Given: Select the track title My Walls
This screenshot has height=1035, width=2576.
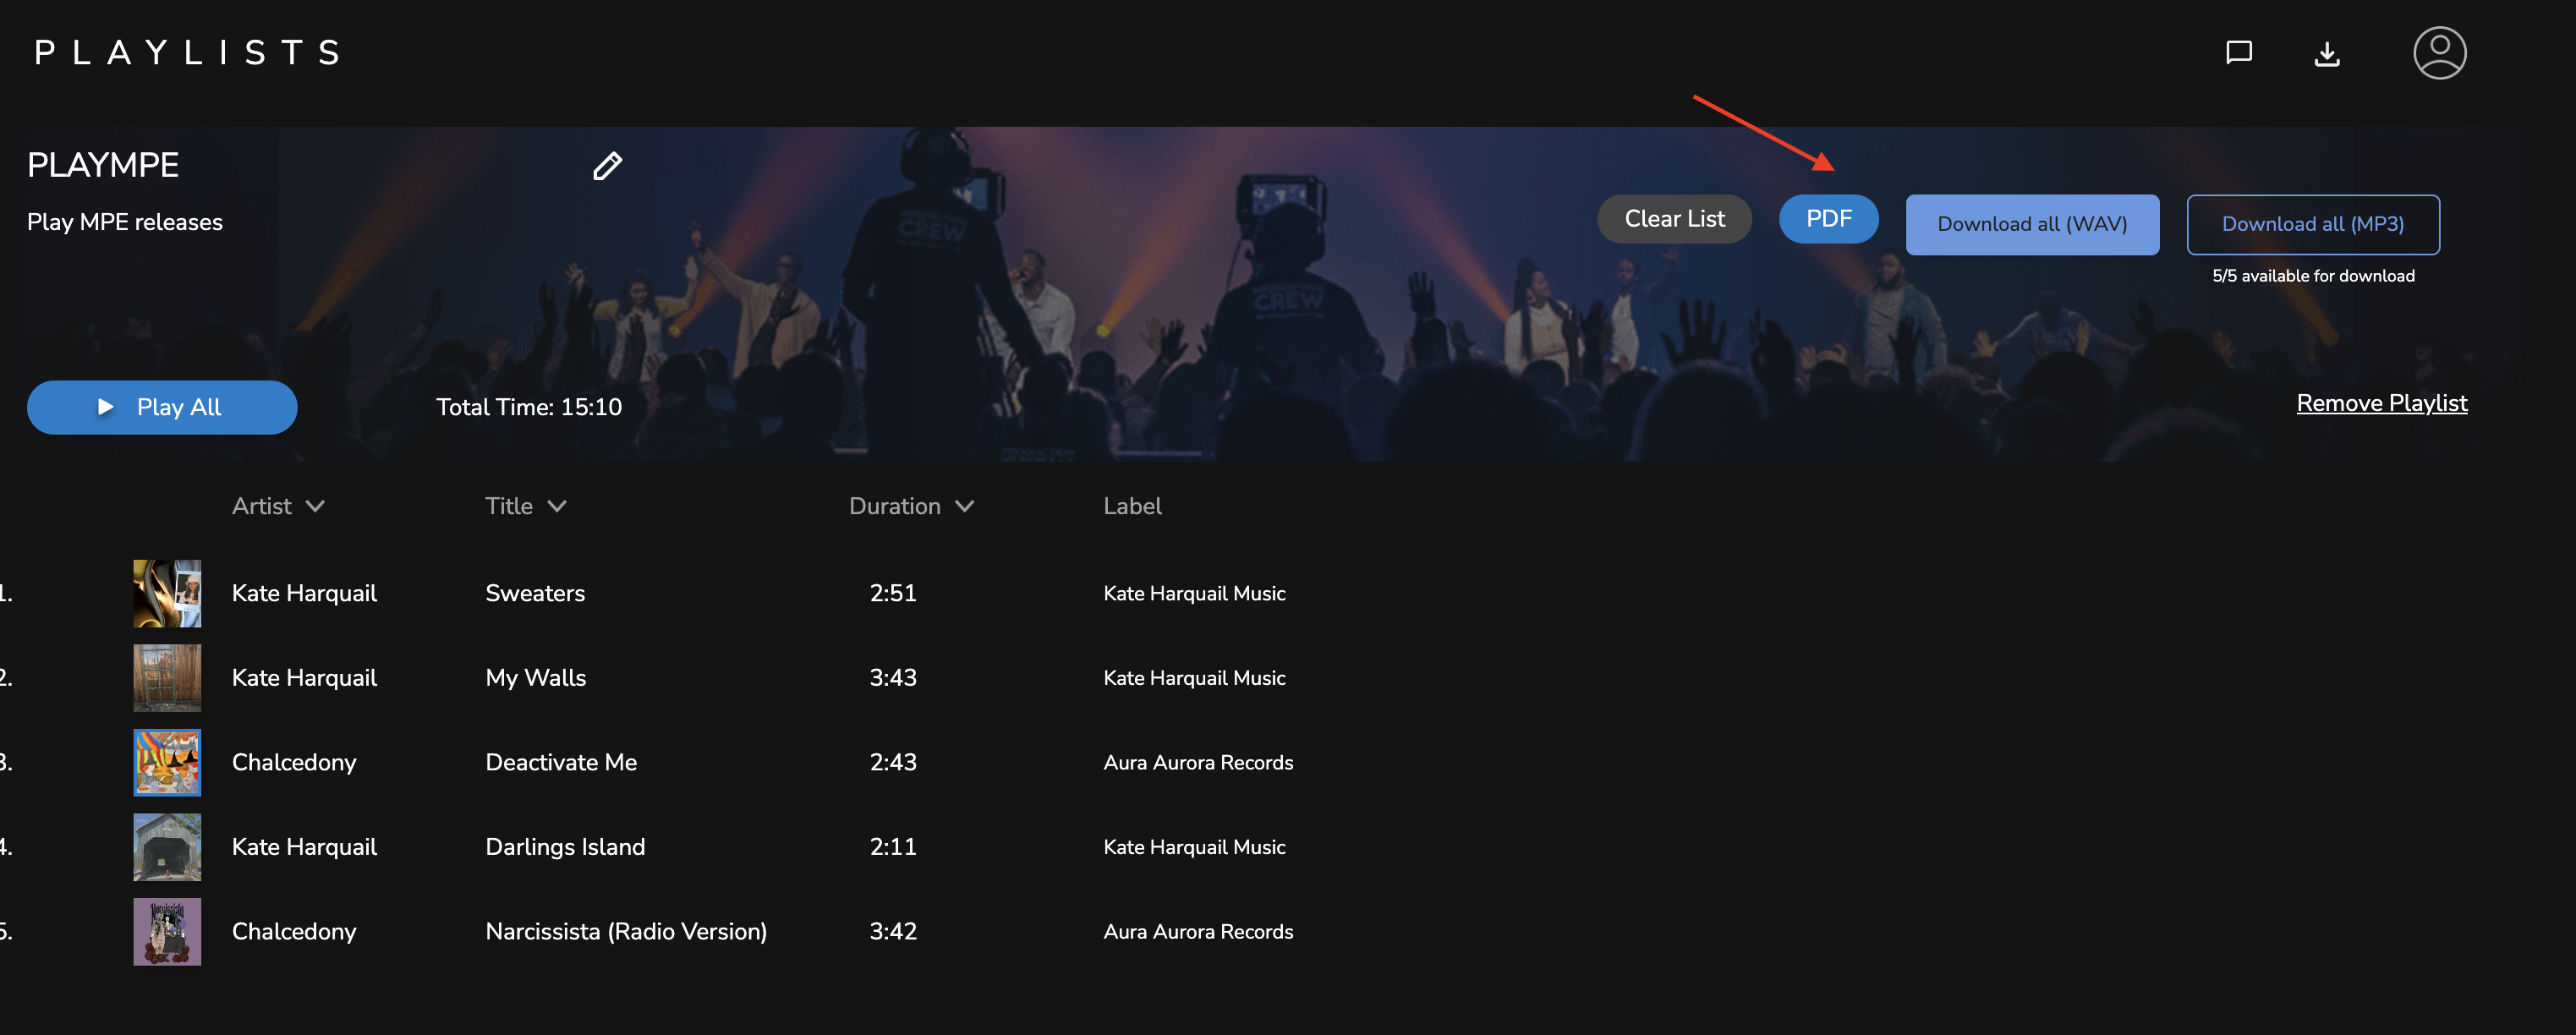Looking at the screenshot, I should pos(536,678).
